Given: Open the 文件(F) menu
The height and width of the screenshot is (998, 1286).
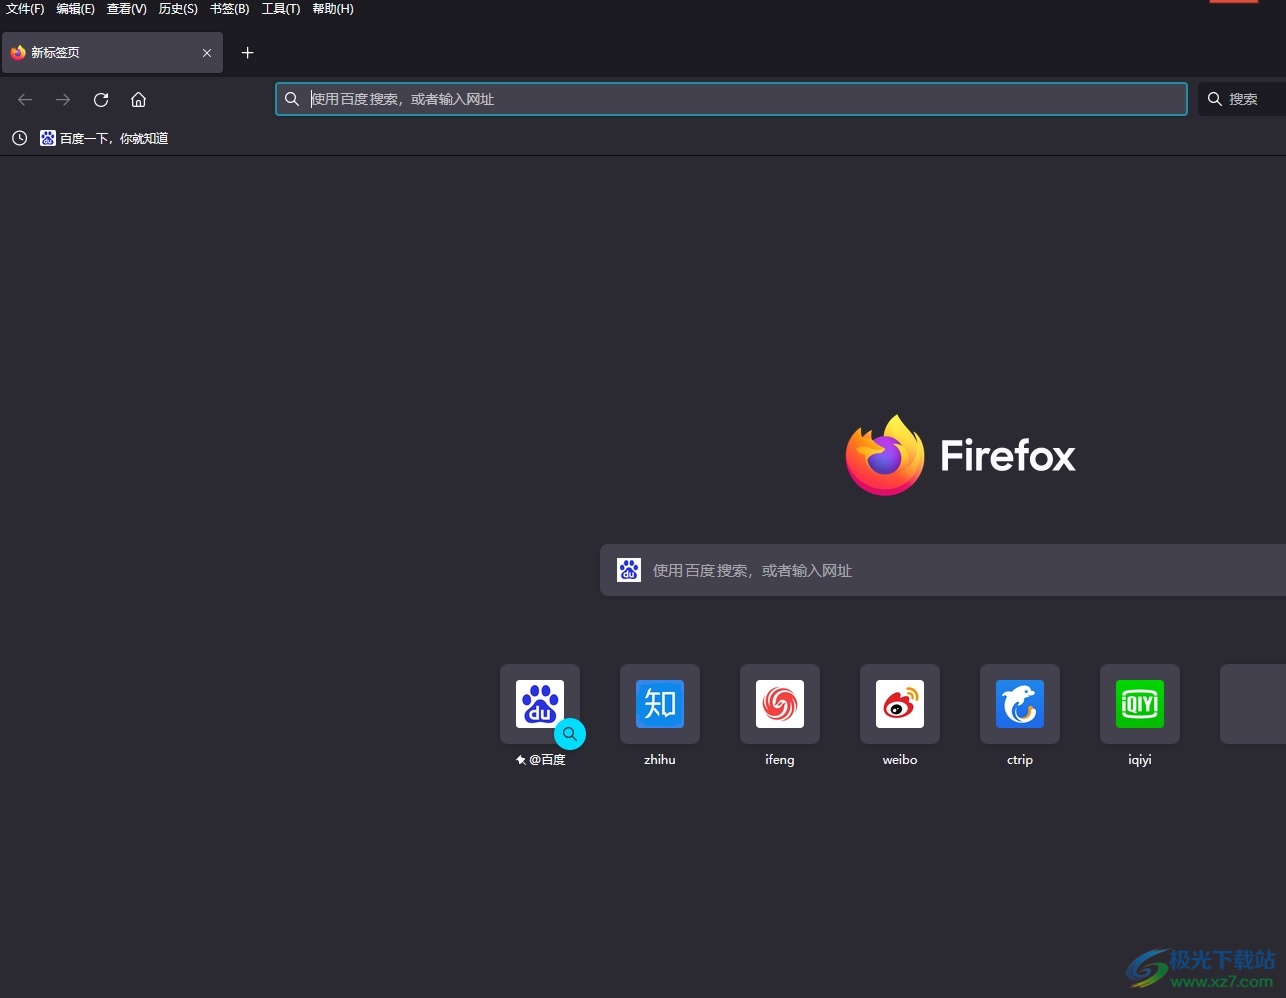Looking at the screenshot, I should pyautogui.click(x=25, y=9).
